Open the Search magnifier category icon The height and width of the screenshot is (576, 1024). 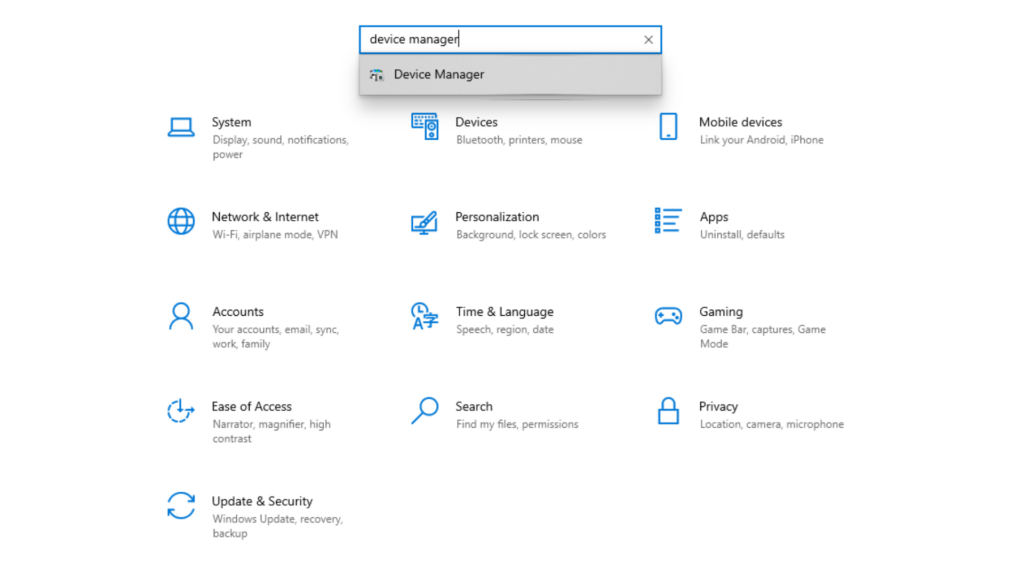[424, 411]
